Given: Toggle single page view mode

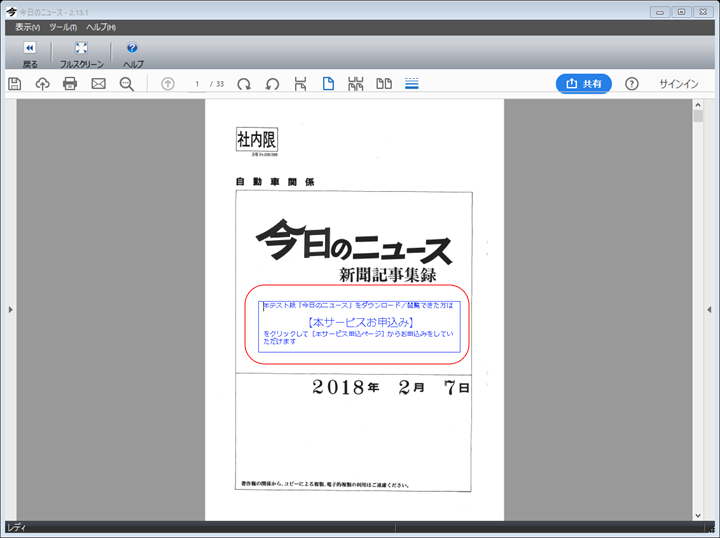Looking at the screenshot, I should [328, 84].
